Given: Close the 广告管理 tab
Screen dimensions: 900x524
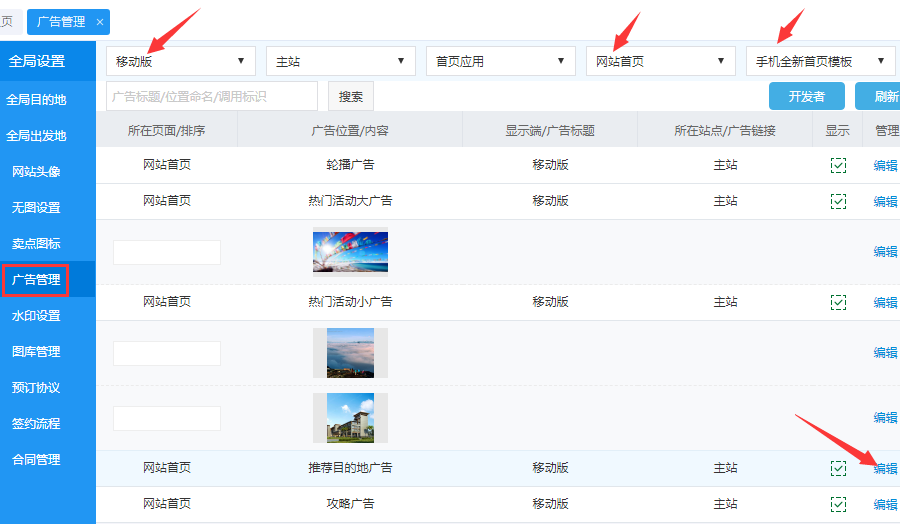Looking at the screenshot, I should 100,21.
